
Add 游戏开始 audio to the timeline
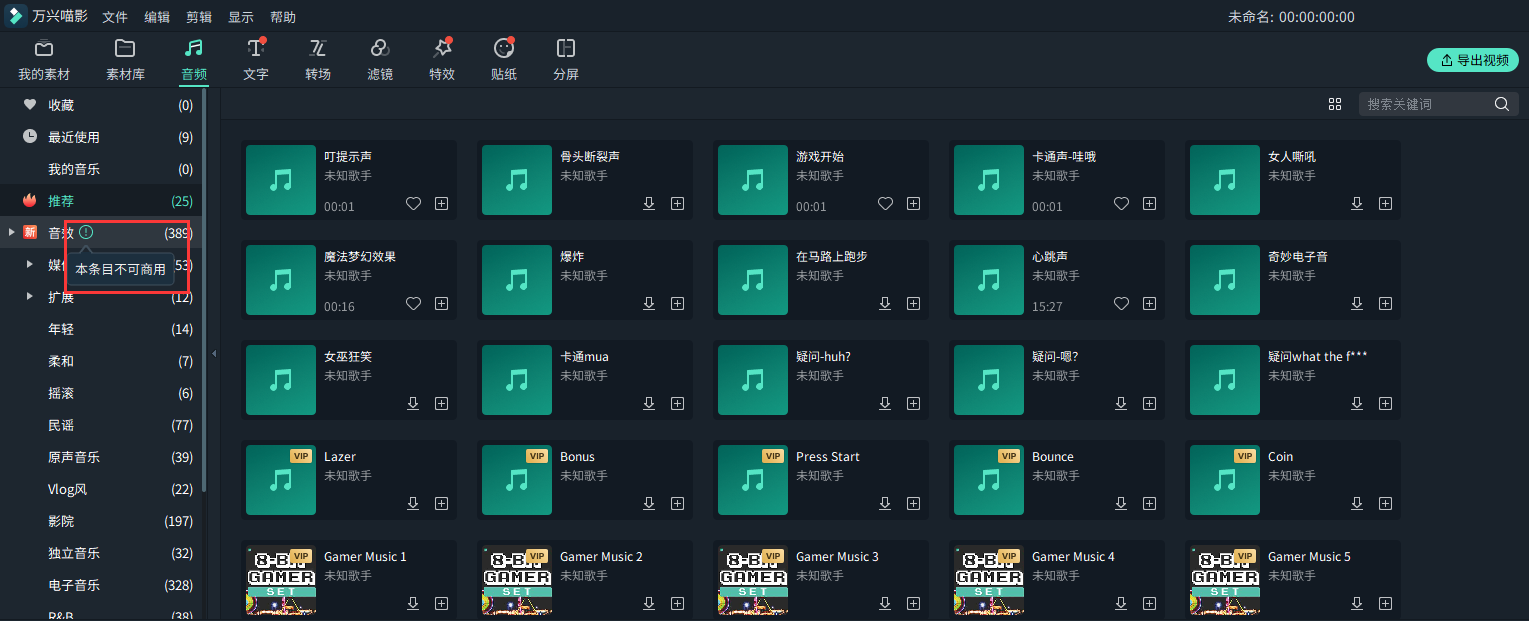point(913,204)
